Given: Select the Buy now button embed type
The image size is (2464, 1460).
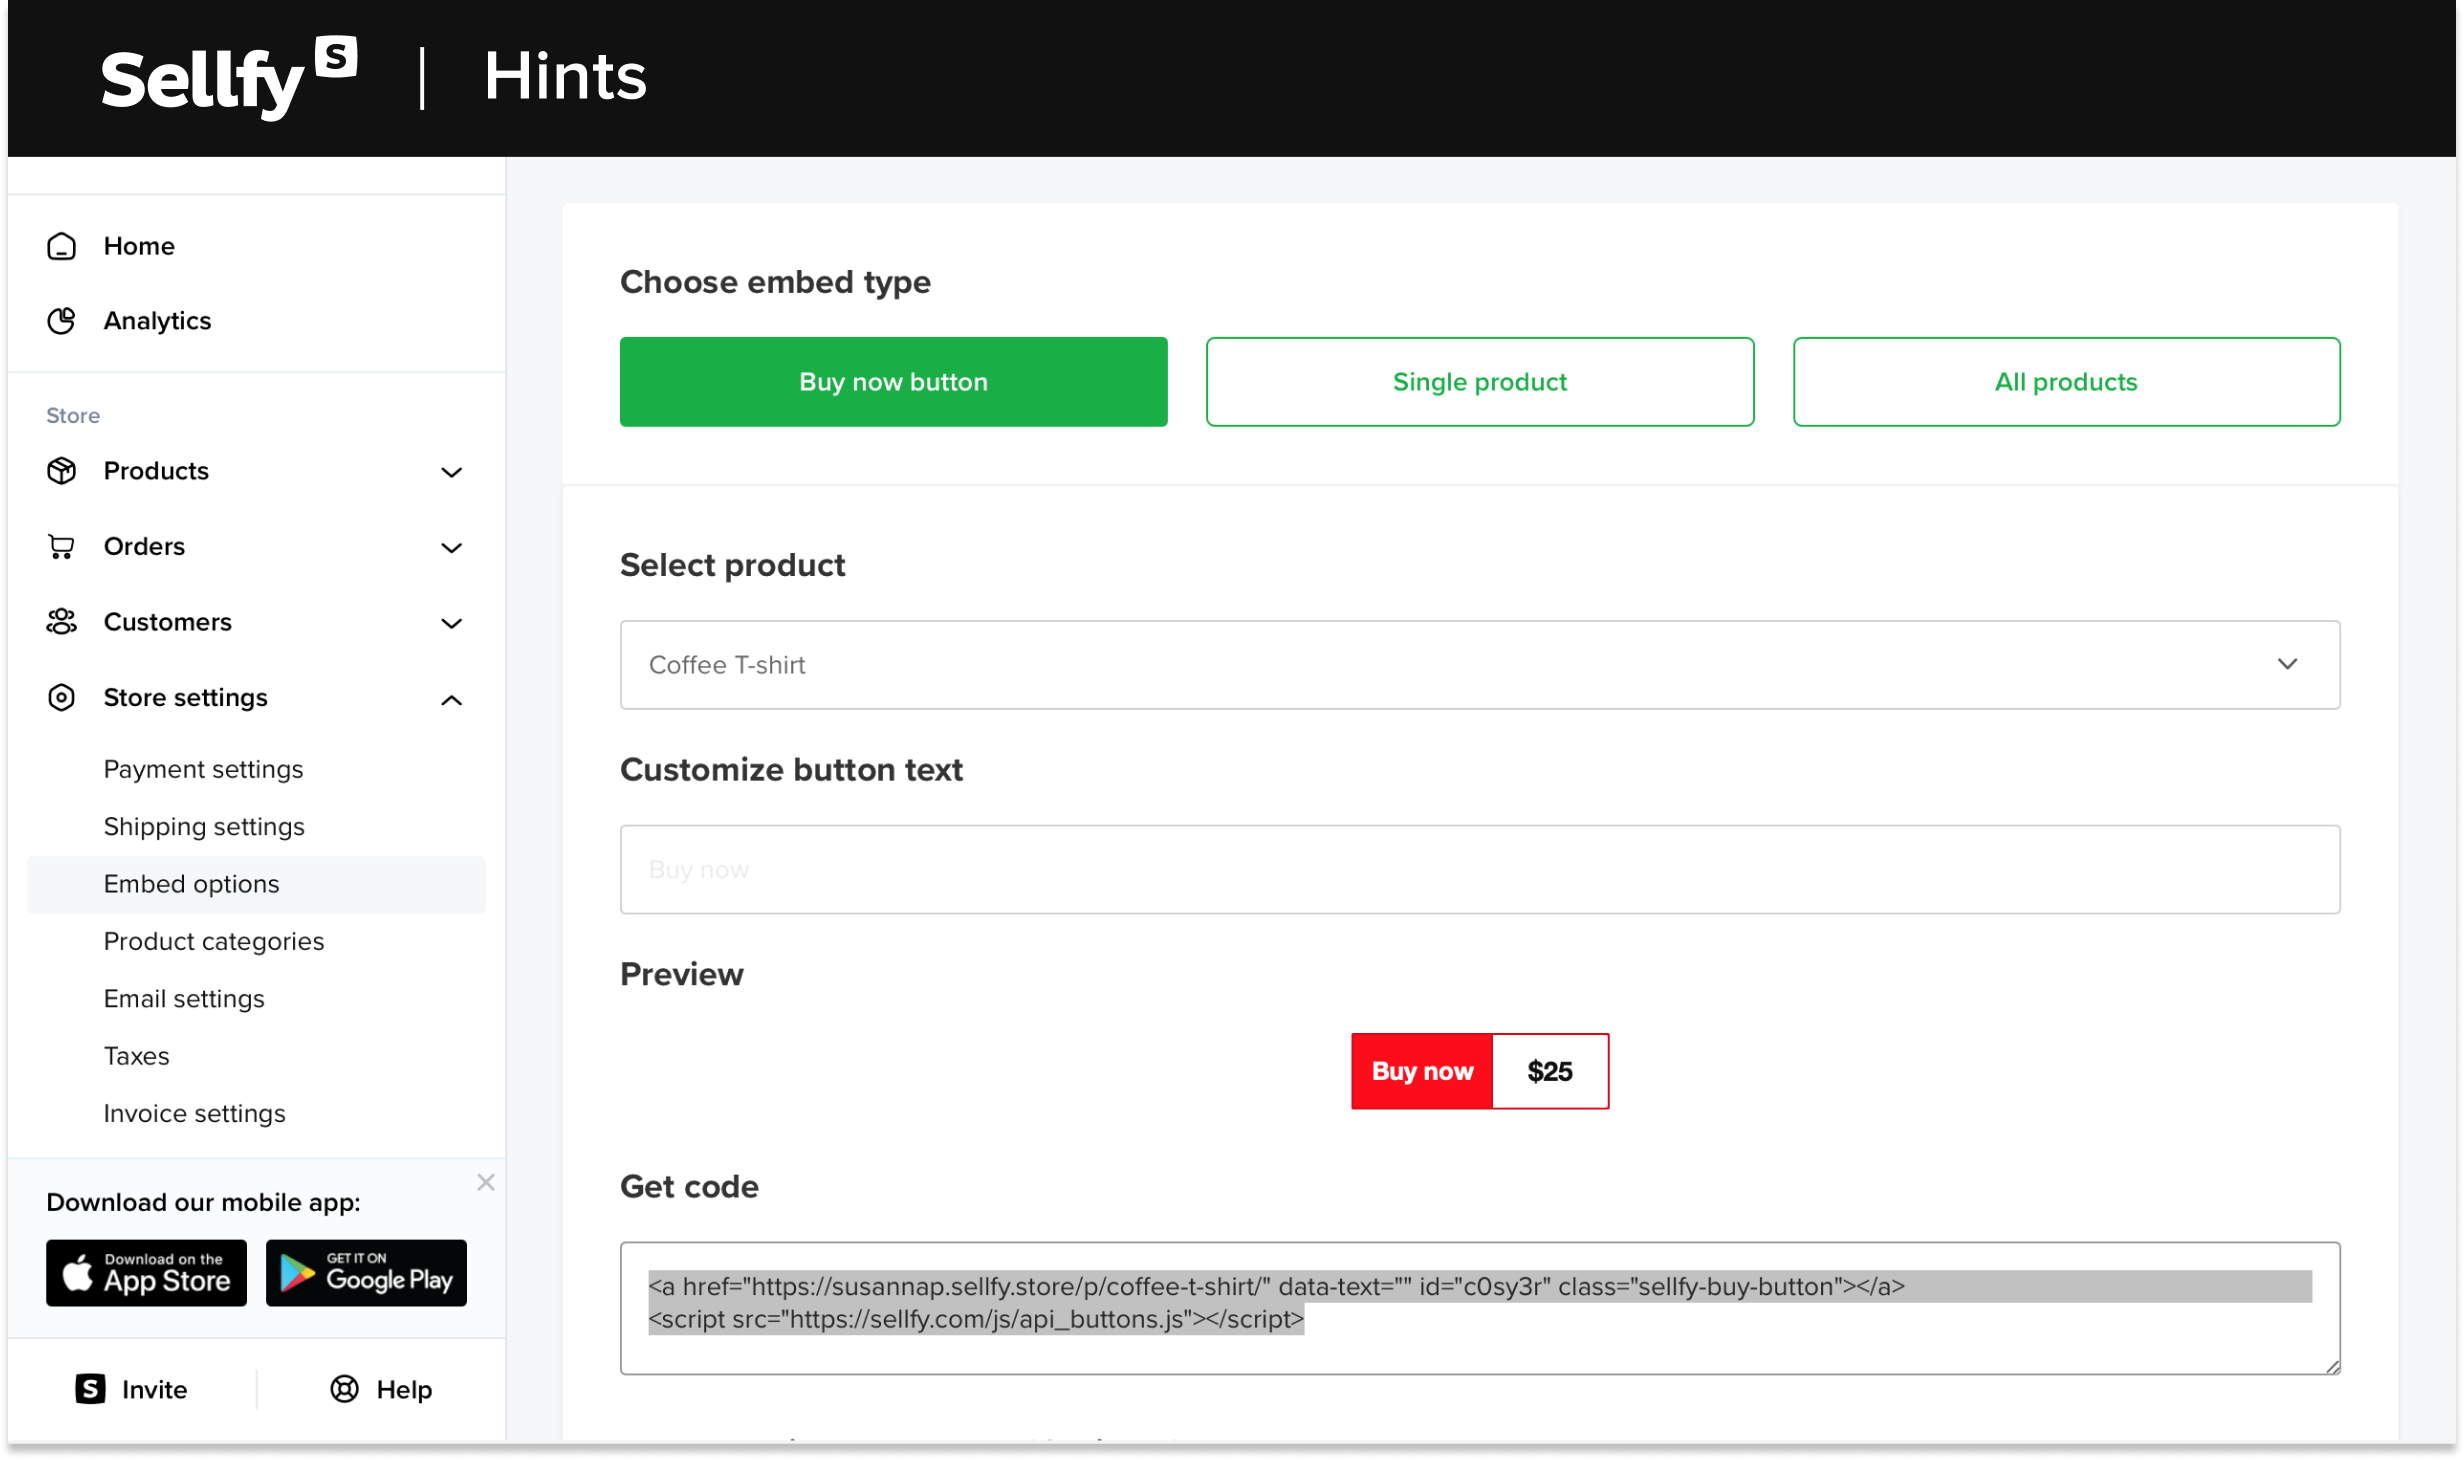Looking at the screenshot, I should (893, 381).
